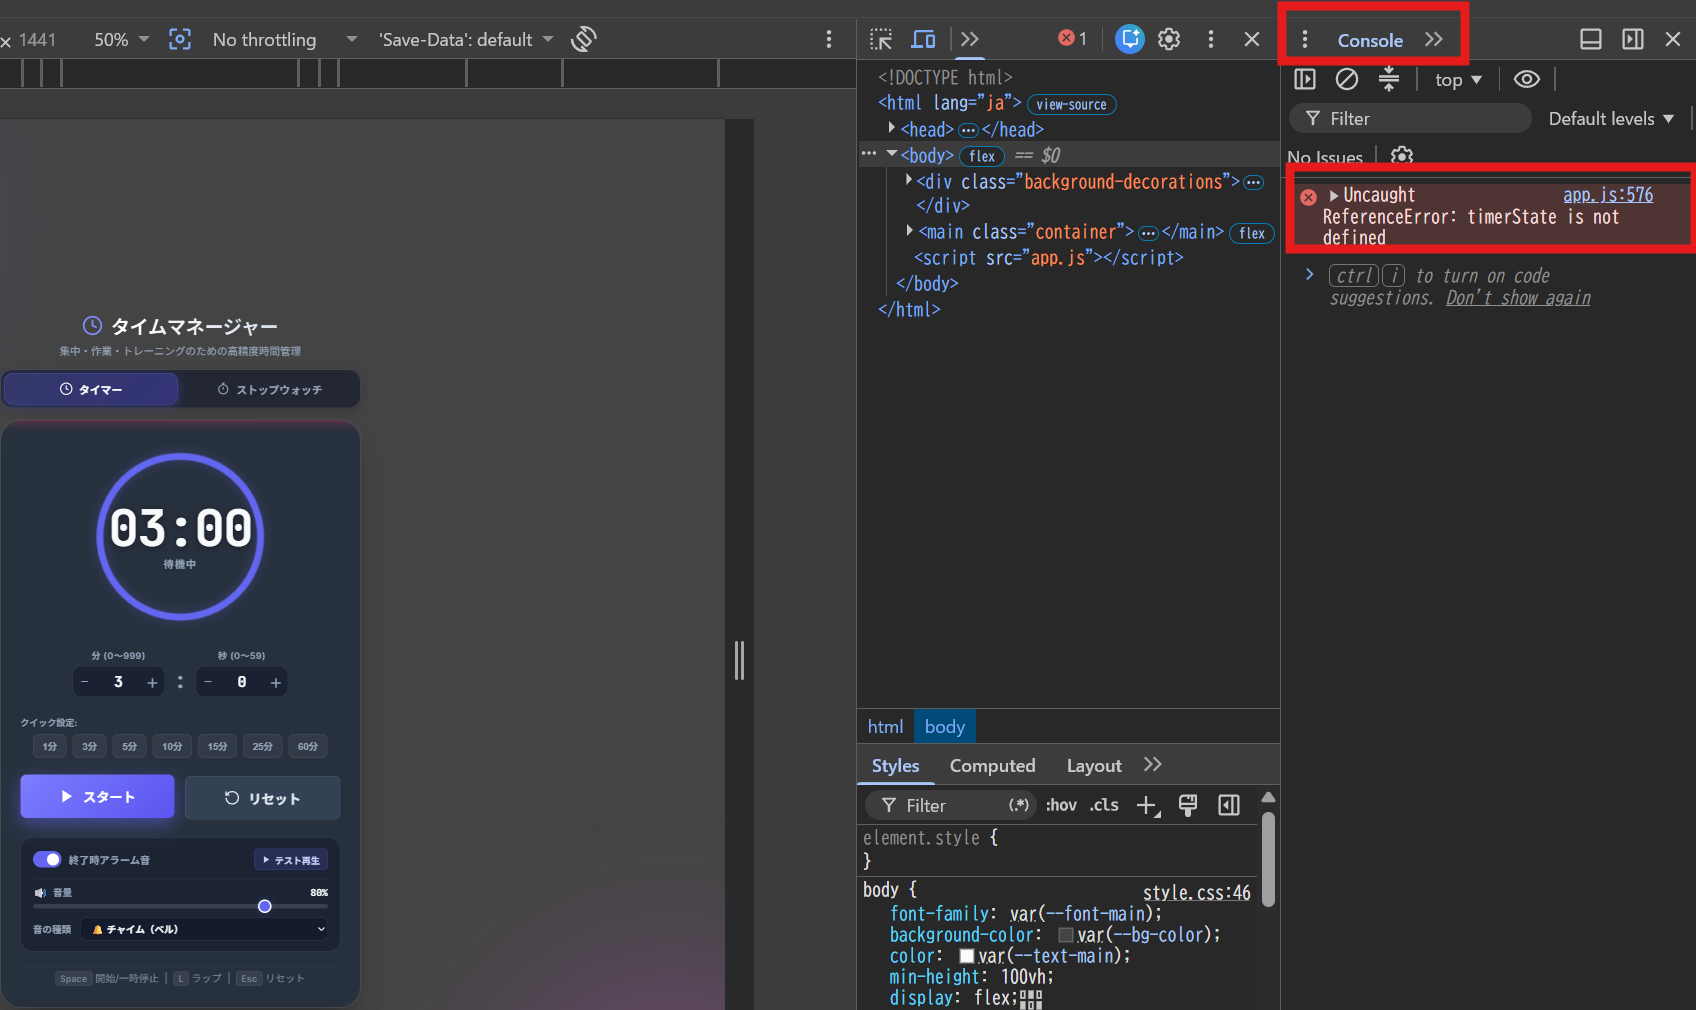Show more drawer tabs next to Console
The width and height of the screenshot is (1696, 1010).
click(x=1434, y=40)
